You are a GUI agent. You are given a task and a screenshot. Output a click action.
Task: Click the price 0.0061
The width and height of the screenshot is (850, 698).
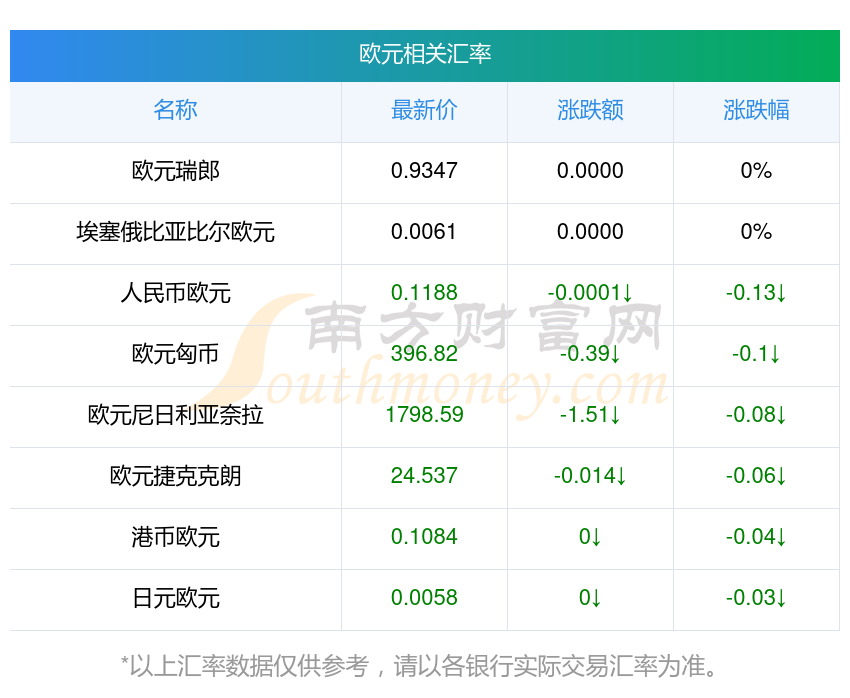(424, 232)
